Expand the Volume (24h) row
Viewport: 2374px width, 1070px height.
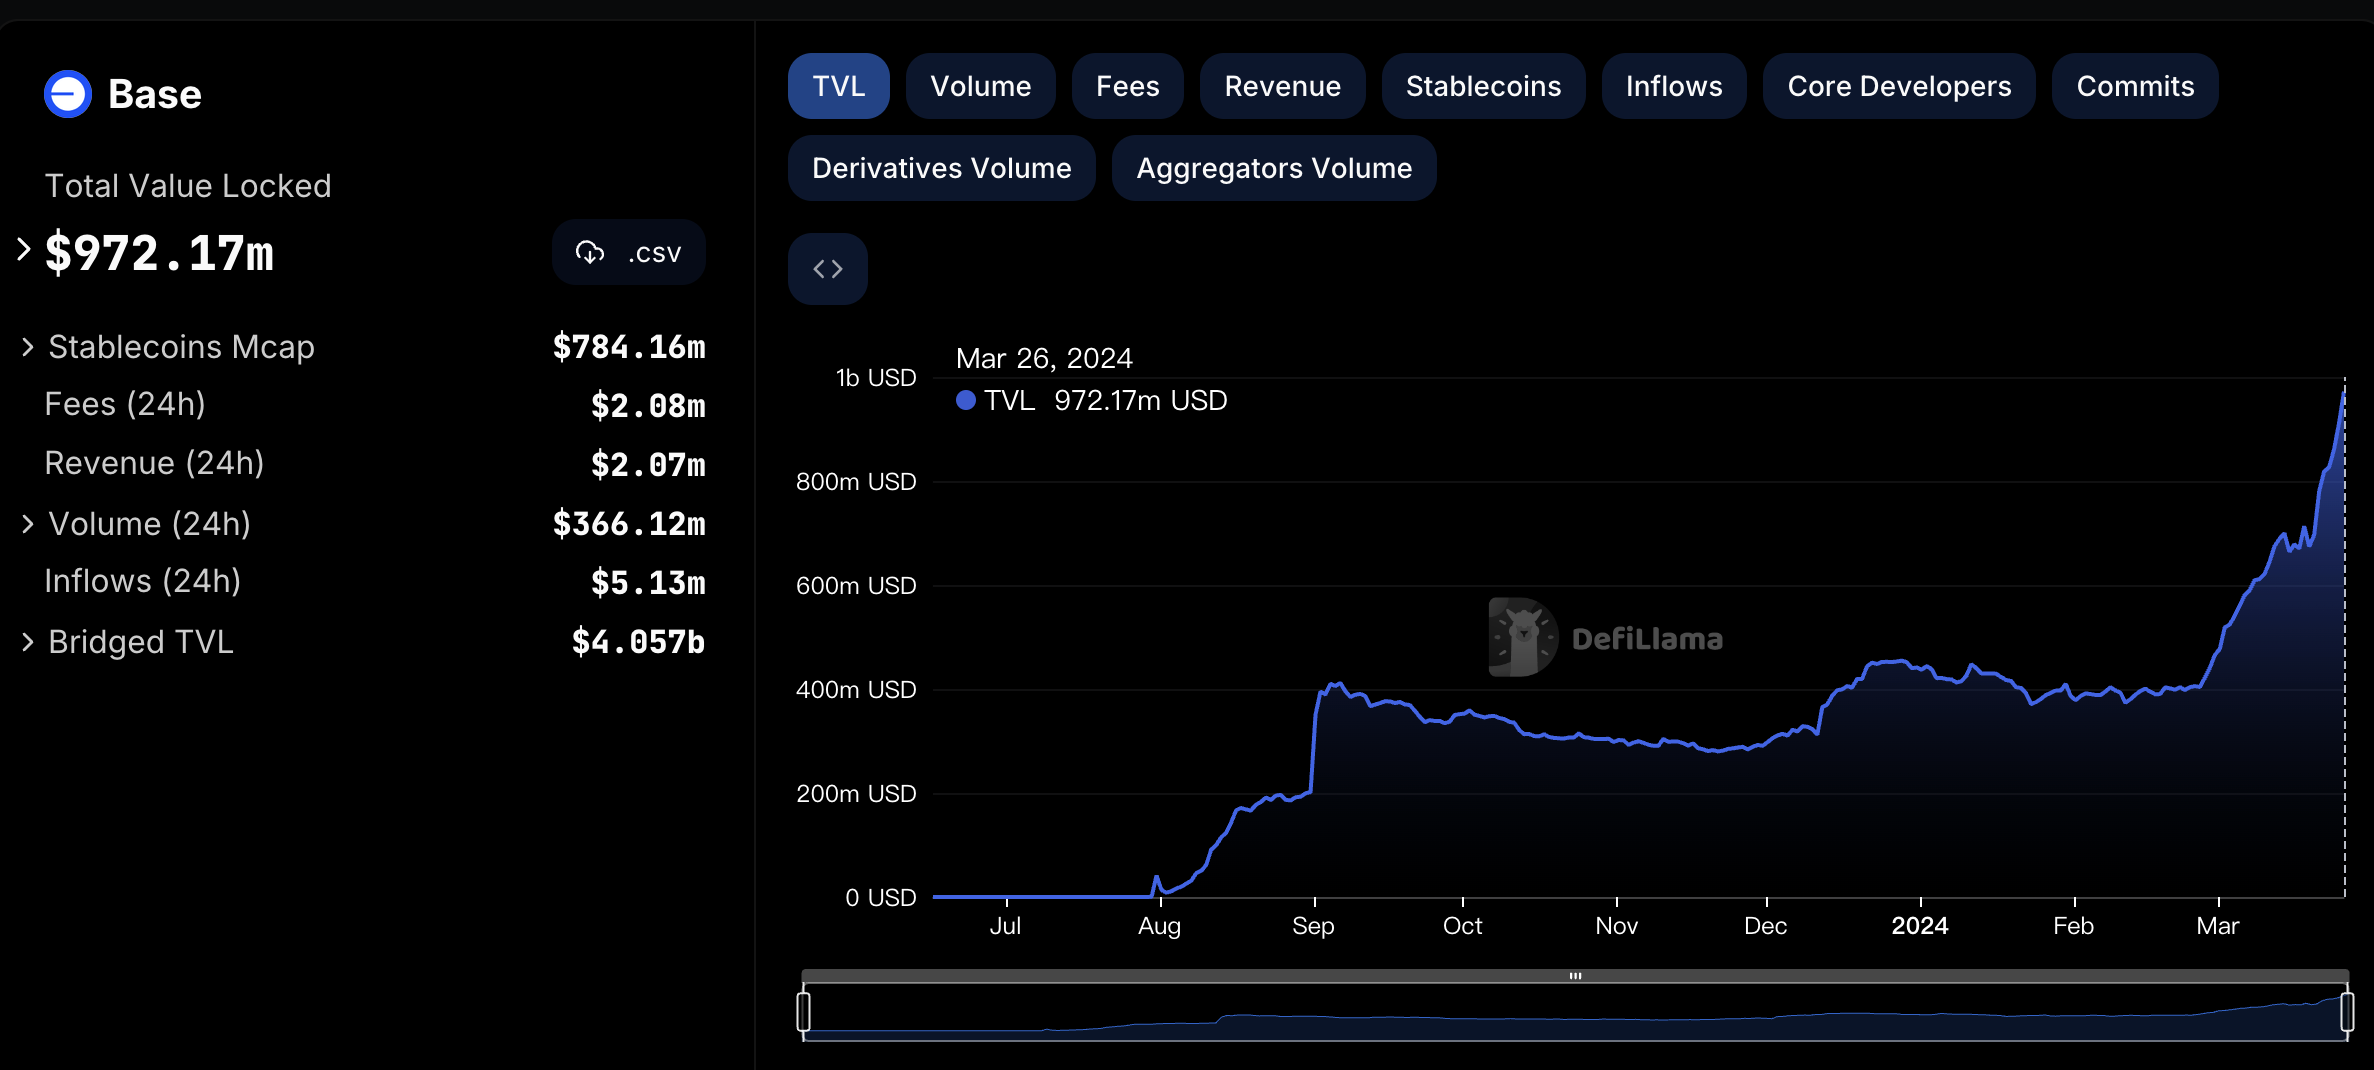click(28, 524)
